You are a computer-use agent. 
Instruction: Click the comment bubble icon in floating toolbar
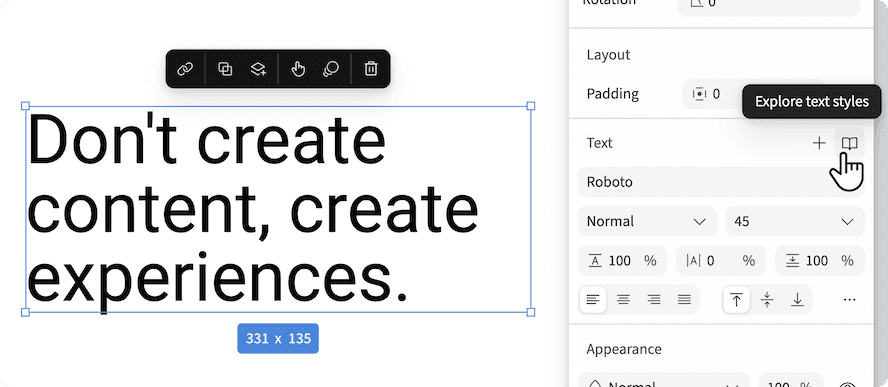pyautogui.click(x=331, y=69)
